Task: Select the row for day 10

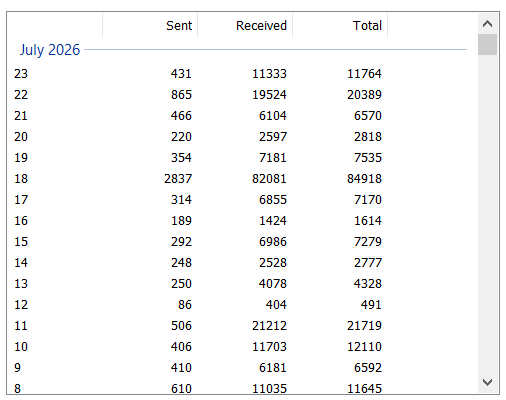Action: coord(242,346)
